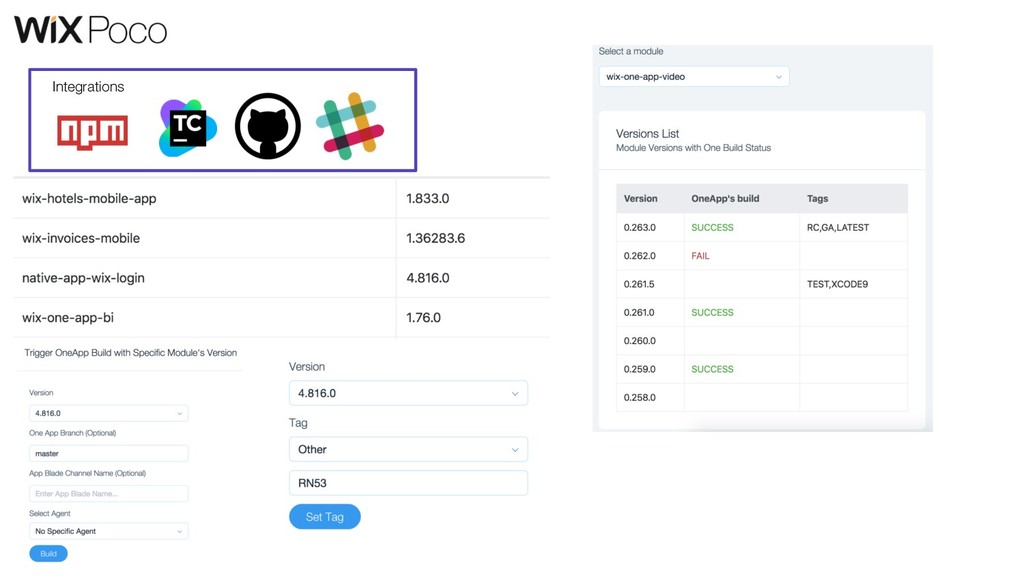
Task: Click the Versions List heading
Action: (647, 133)
